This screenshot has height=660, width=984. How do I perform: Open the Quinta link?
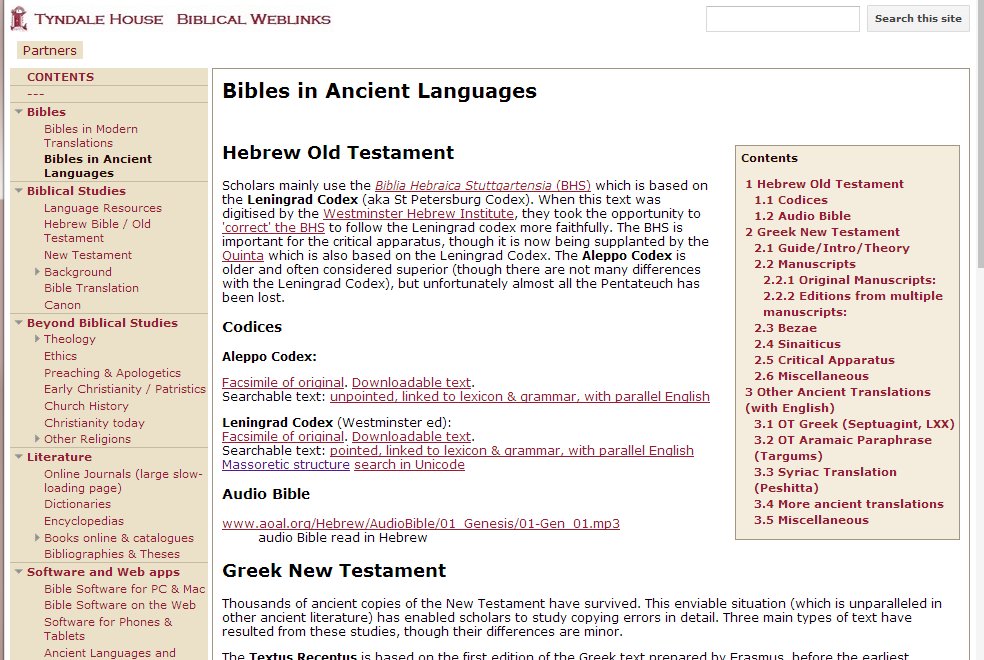(243, 256)
